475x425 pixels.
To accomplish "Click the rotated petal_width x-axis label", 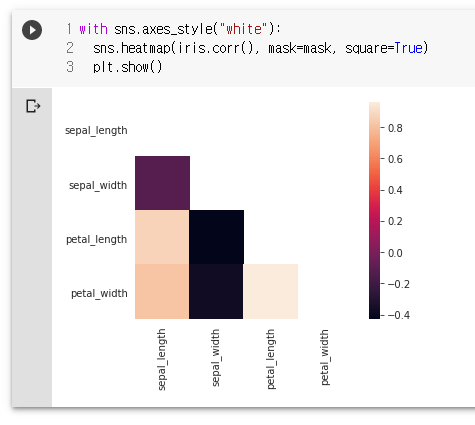I will 325,357.
